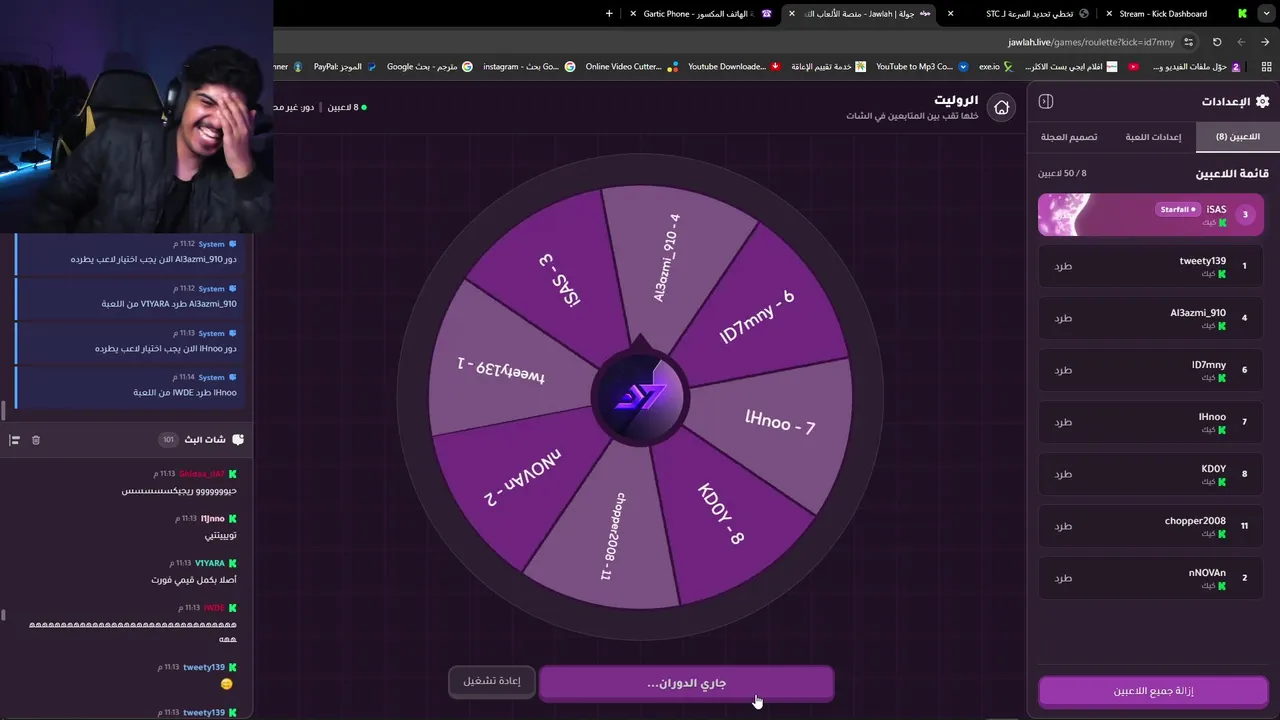Click the chopper2008 name in player list
1280x720 pixels.
[1195, 521]
